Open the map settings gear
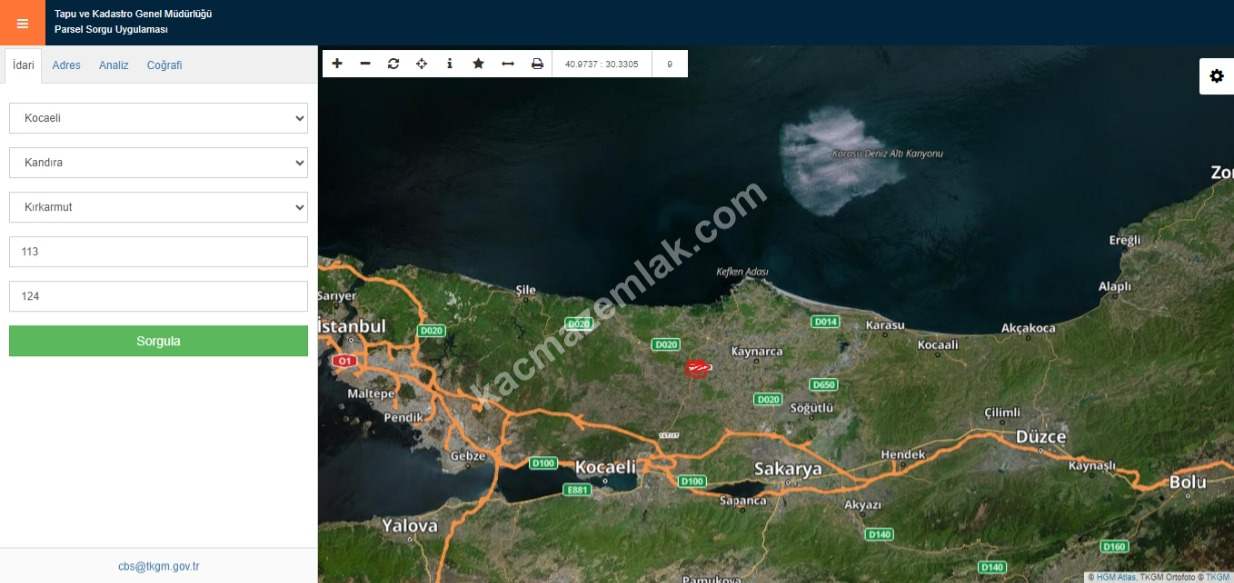The height and width of the screenshot is (583, 1234). point(1216,76)
